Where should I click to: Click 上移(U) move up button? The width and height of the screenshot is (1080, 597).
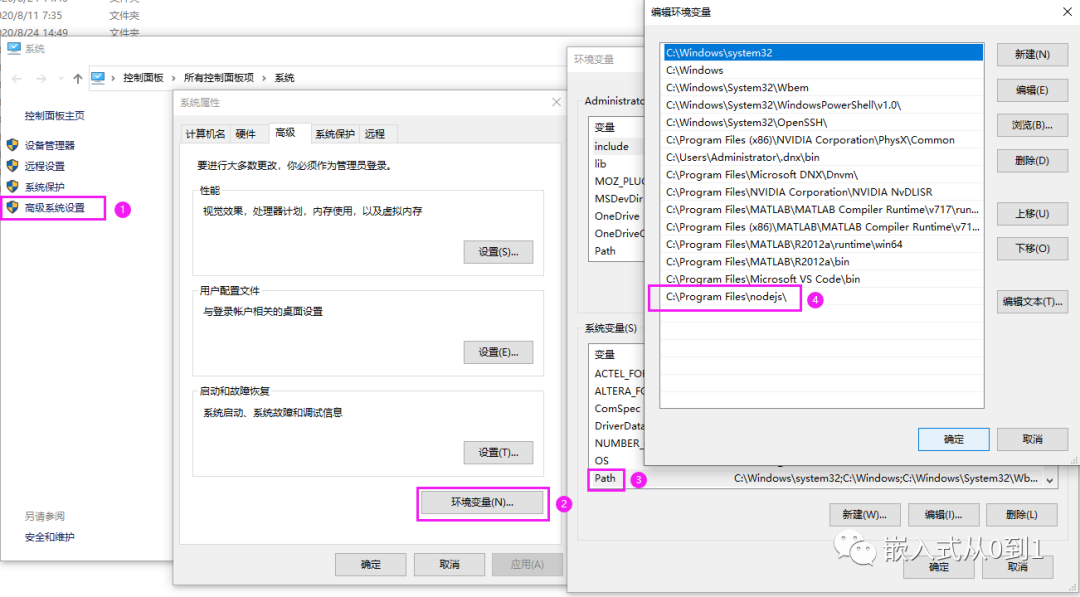(x=1032, y=213)
